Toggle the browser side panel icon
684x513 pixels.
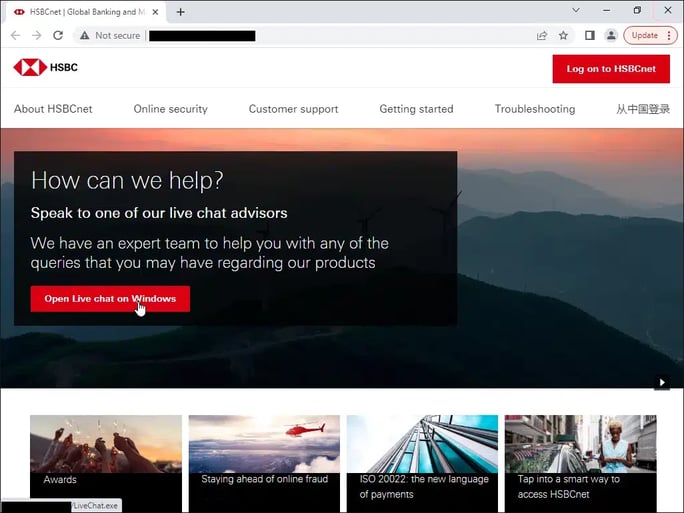click(x=589, y=35)
